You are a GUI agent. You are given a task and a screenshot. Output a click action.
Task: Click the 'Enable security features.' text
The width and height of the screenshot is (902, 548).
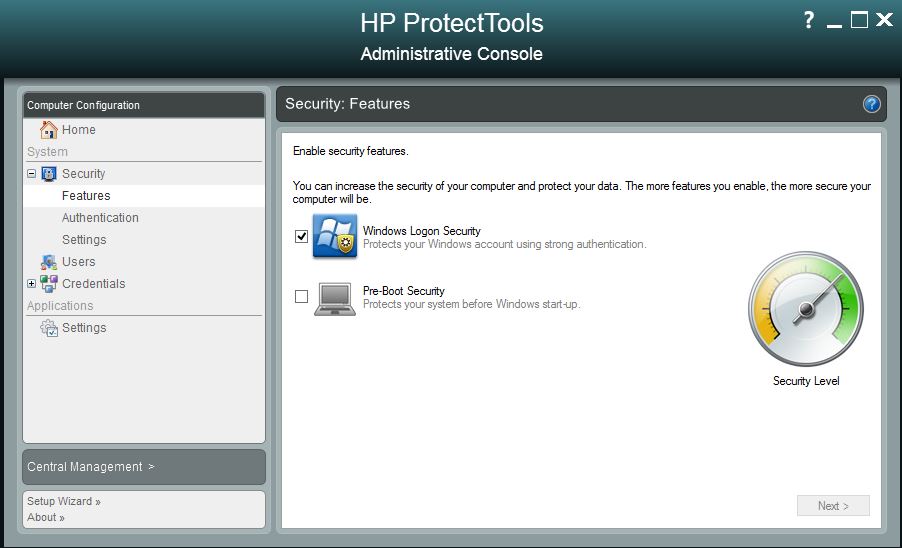point(350,151)
